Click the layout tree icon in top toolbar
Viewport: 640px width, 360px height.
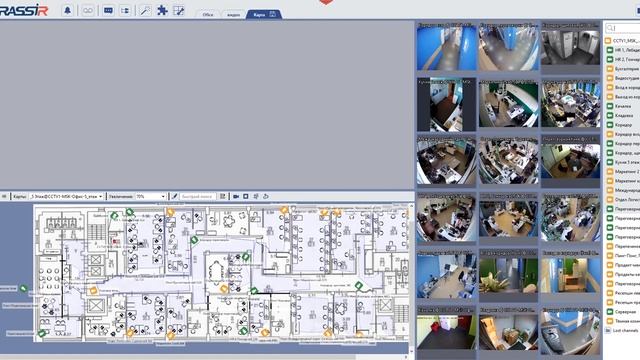125,11
